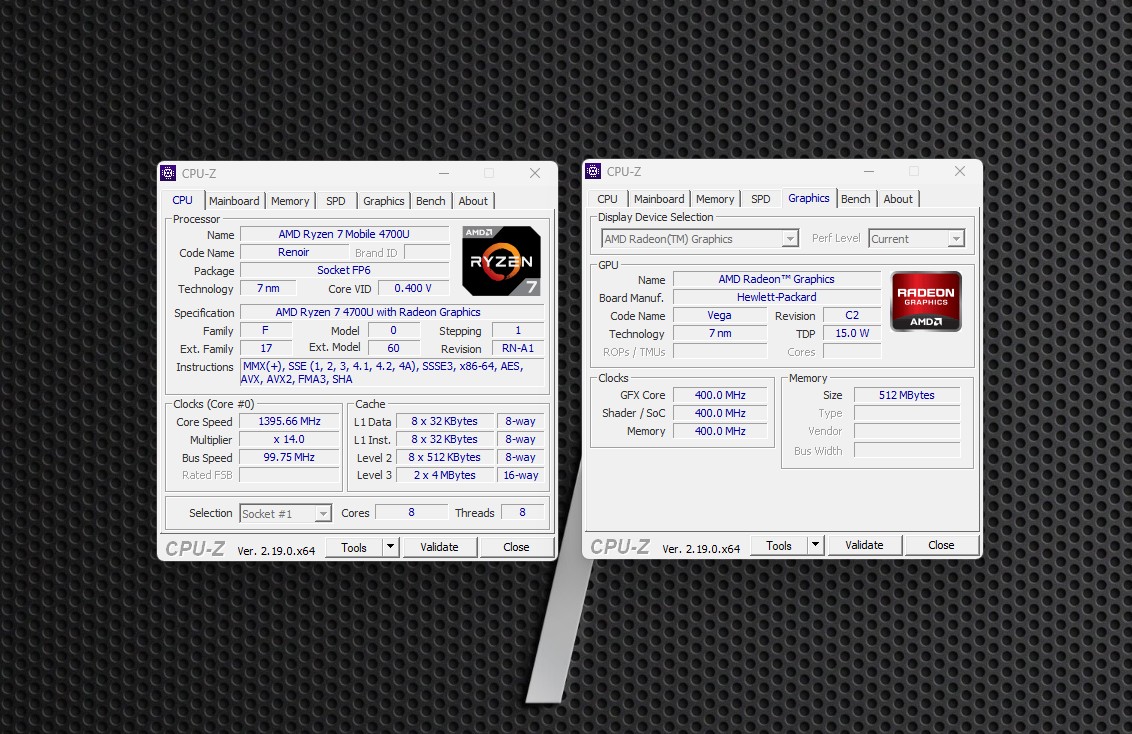Switch to Graphics tab in CPU window
Screen dimensions: 1132x734
tap(384, 201)
